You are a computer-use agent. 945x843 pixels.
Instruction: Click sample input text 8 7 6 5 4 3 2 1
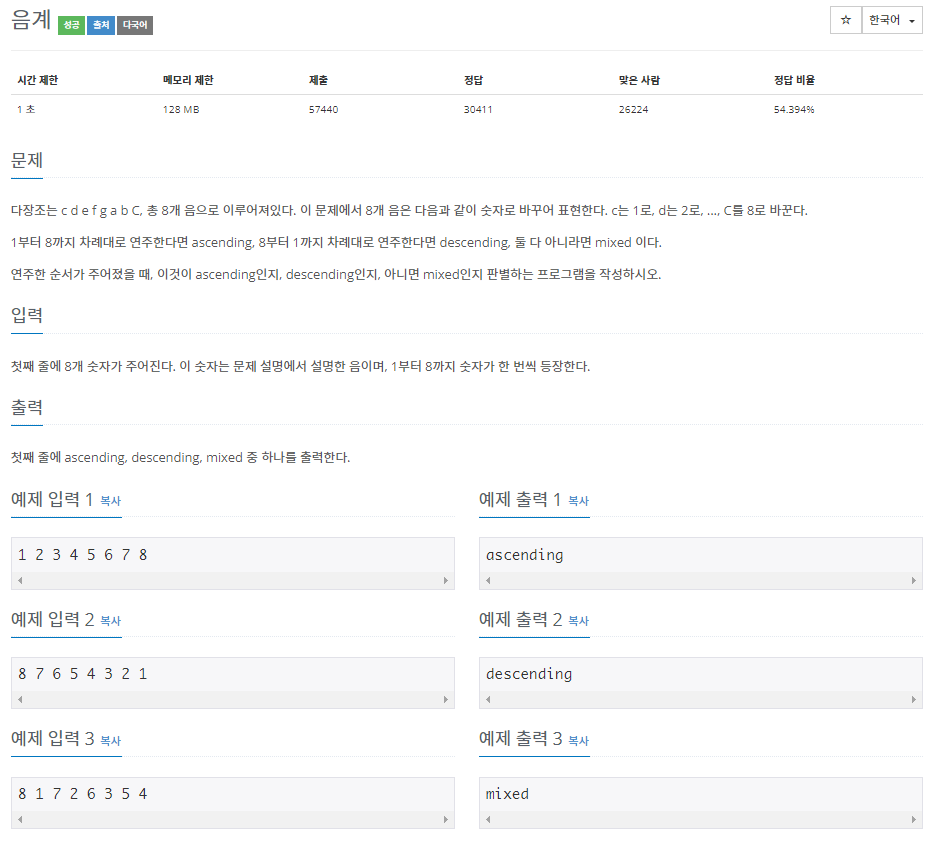pos(83,674)
